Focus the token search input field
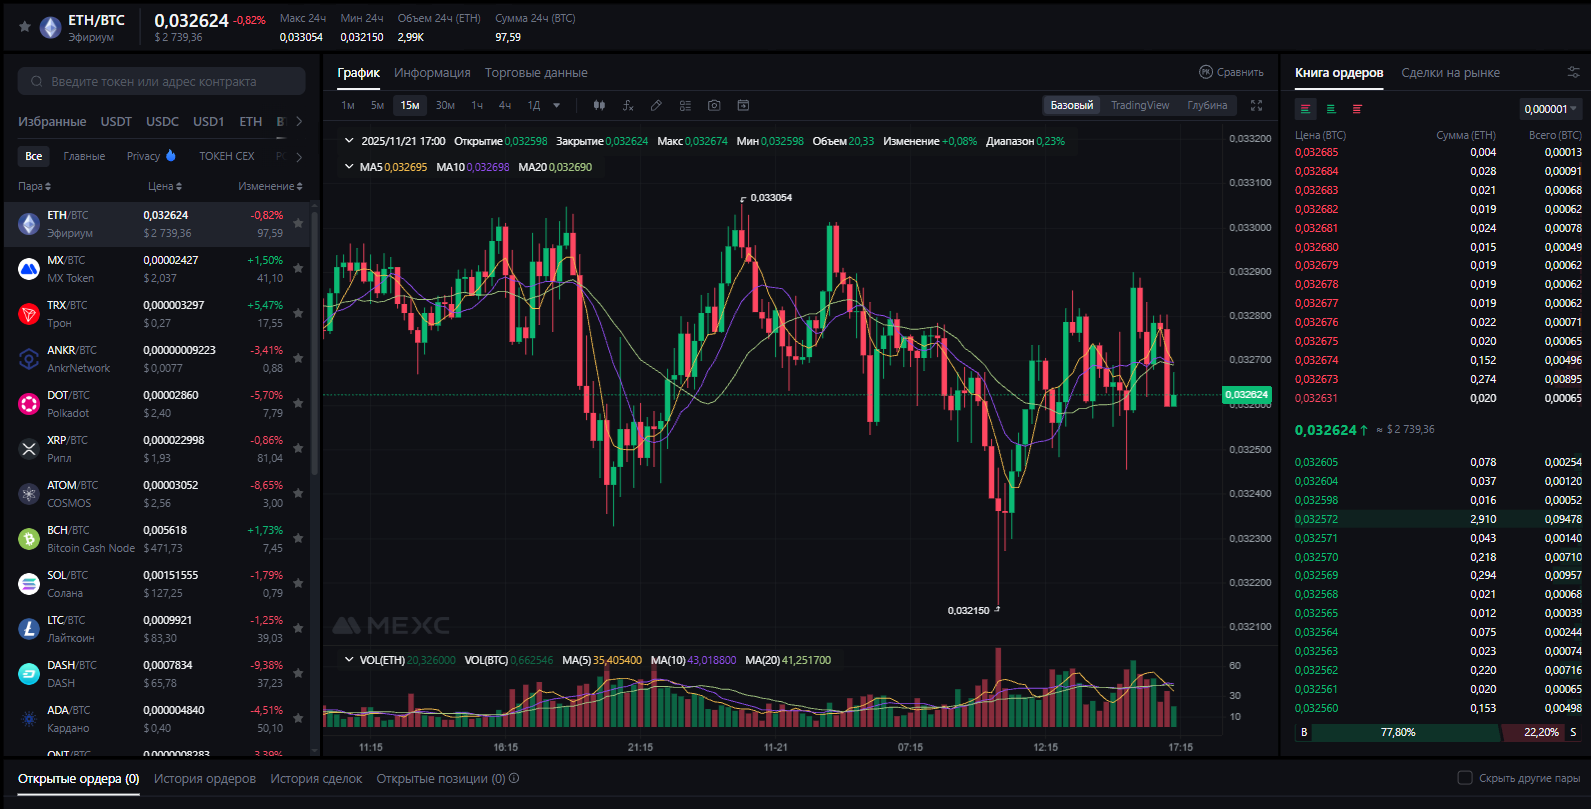The image size is (1591, 809). pyautogui.click(x=160, y=82)
